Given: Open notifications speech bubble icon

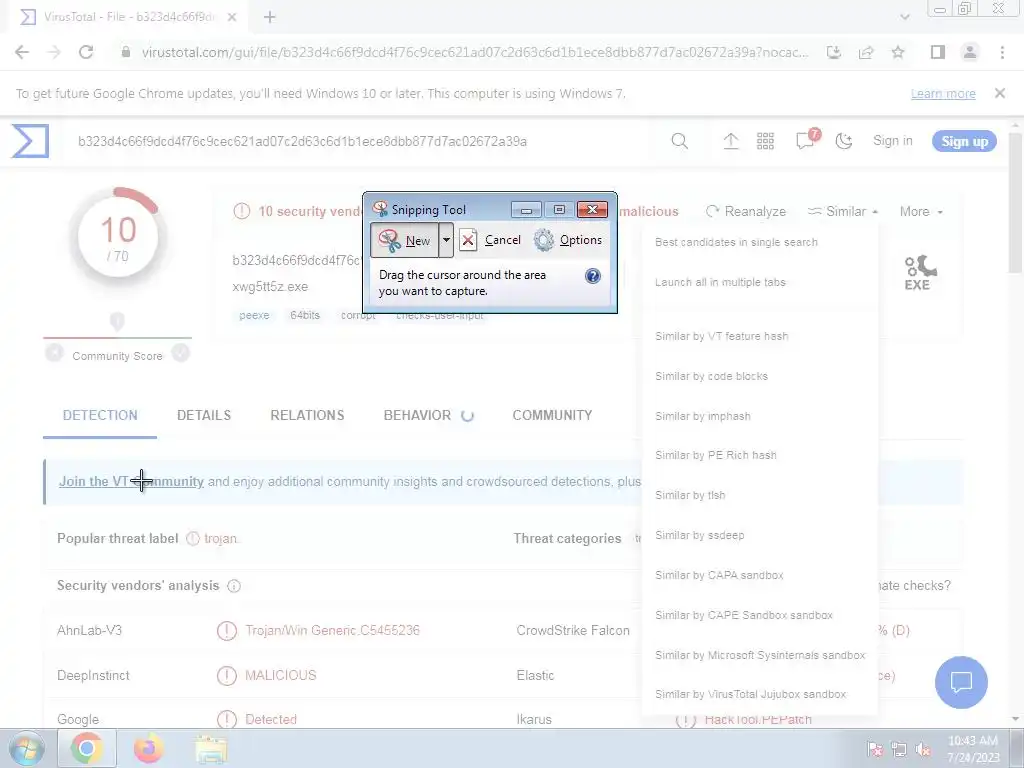Looking at the screenshot, I should [807, 140].
